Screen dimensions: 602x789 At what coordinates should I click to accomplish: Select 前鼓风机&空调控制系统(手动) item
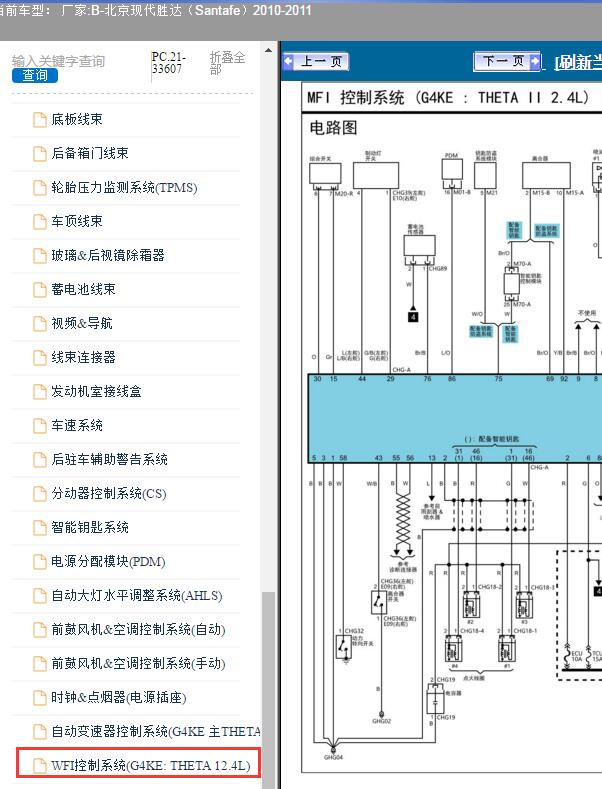tap(138, 663)
